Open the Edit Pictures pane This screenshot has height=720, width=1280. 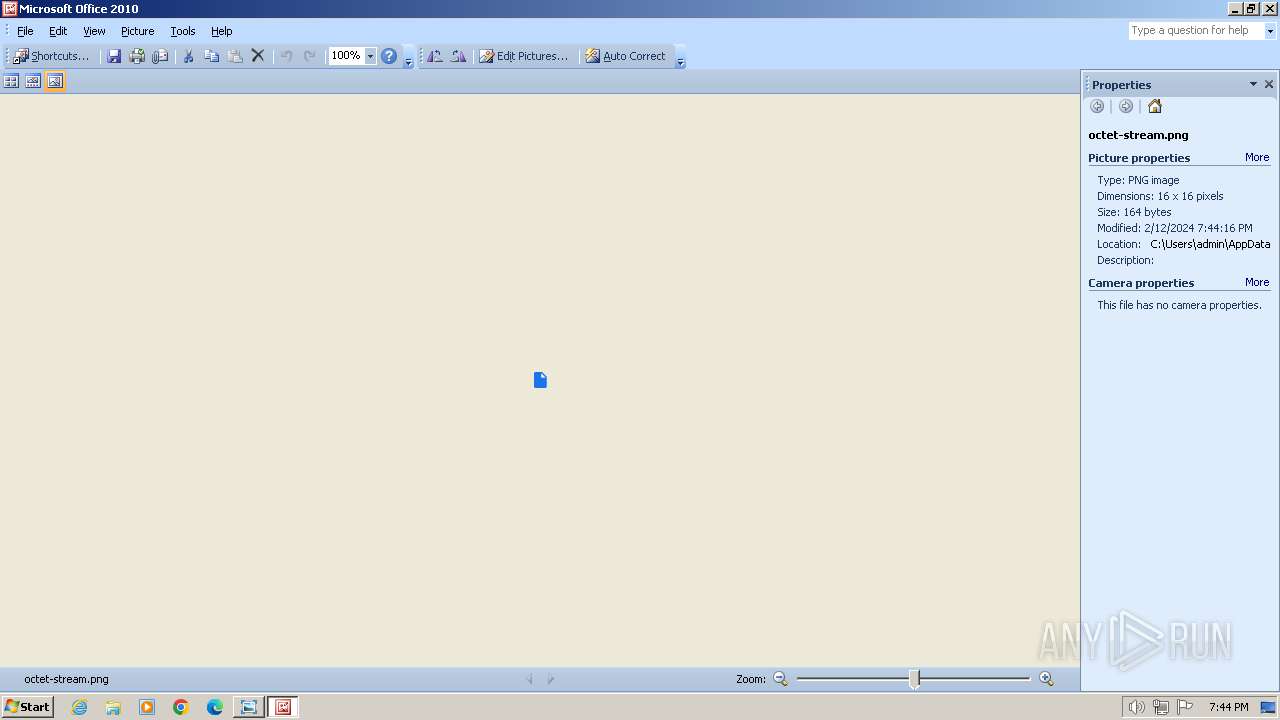(x=523, y=56)
